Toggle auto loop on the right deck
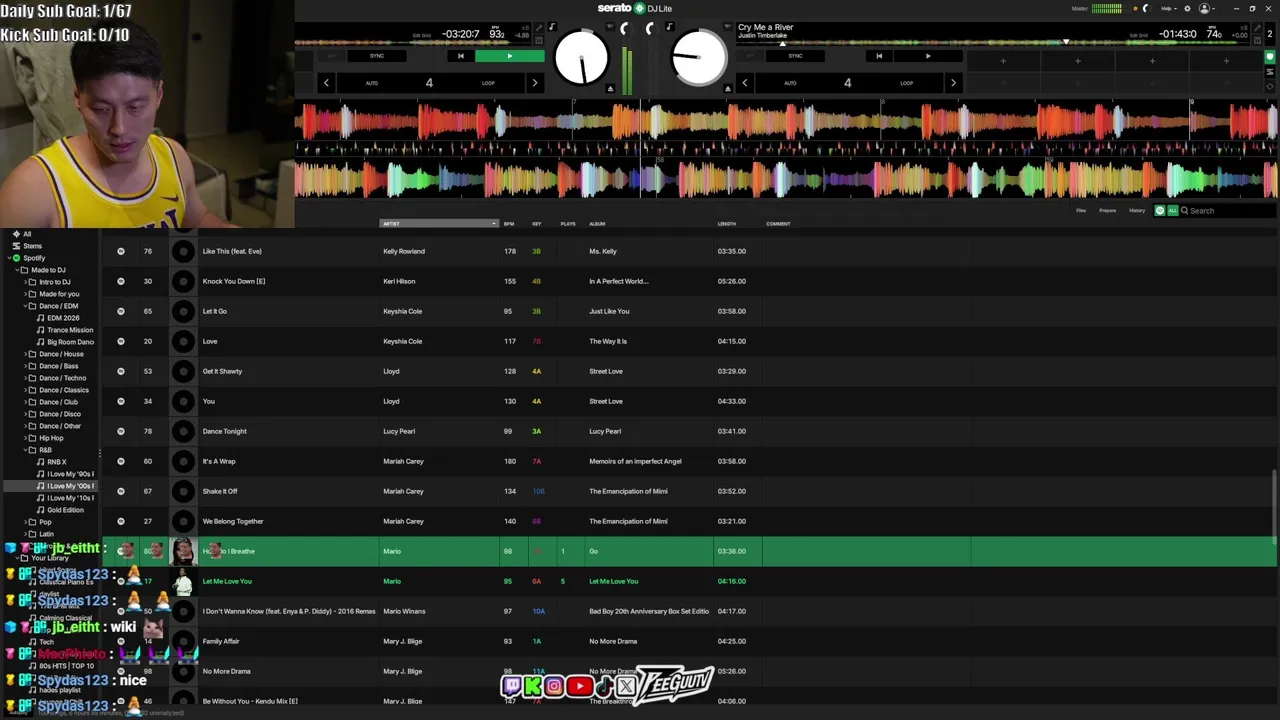This screenshot has height=720, width=1280. click(790, 83)
